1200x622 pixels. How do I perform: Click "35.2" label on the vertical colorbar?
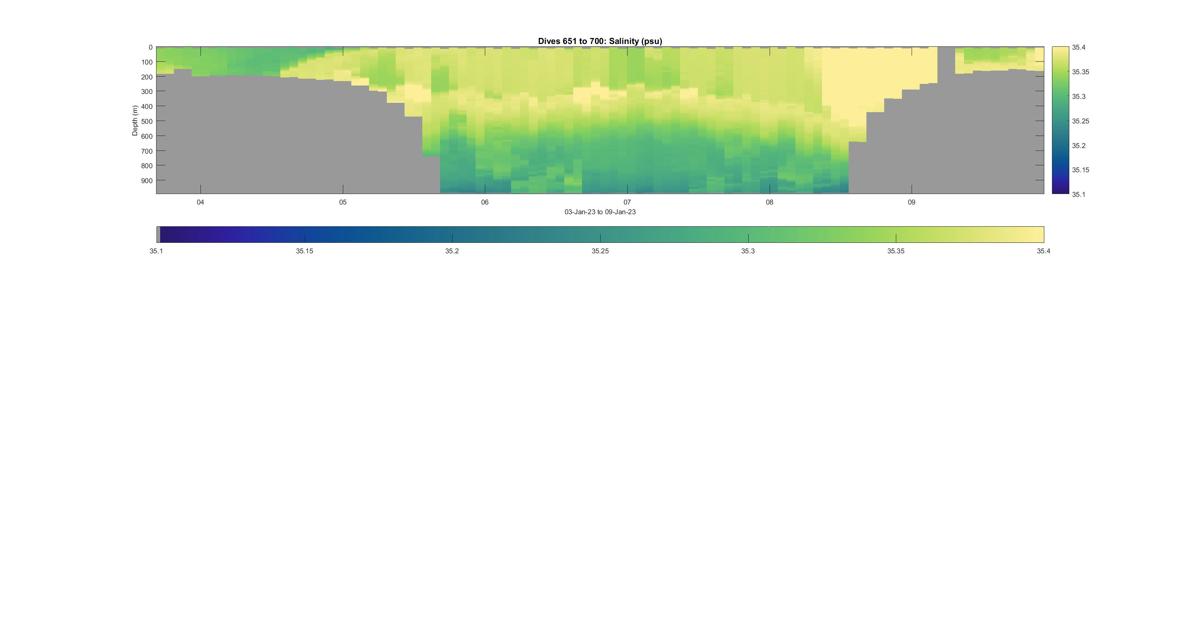(x=1079, y=146)
